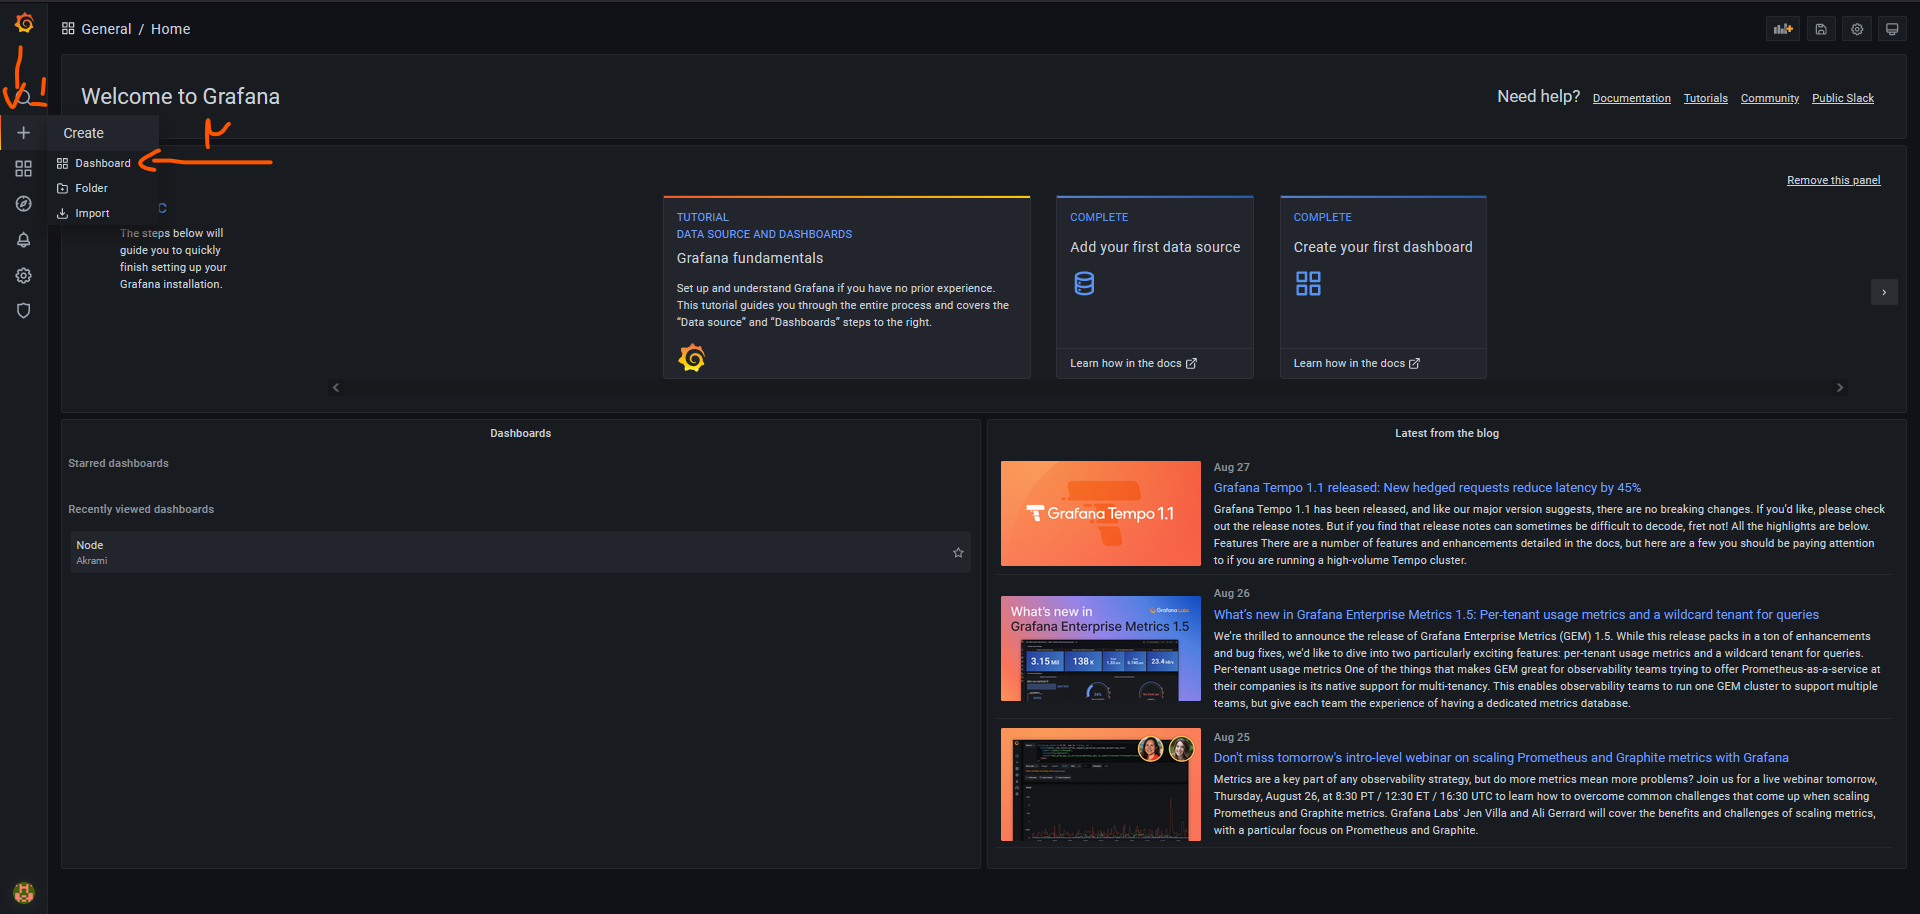
Task: Open Learn how in docs for first dashboard
Action: pyautogui.click(x=1356, y=364)
